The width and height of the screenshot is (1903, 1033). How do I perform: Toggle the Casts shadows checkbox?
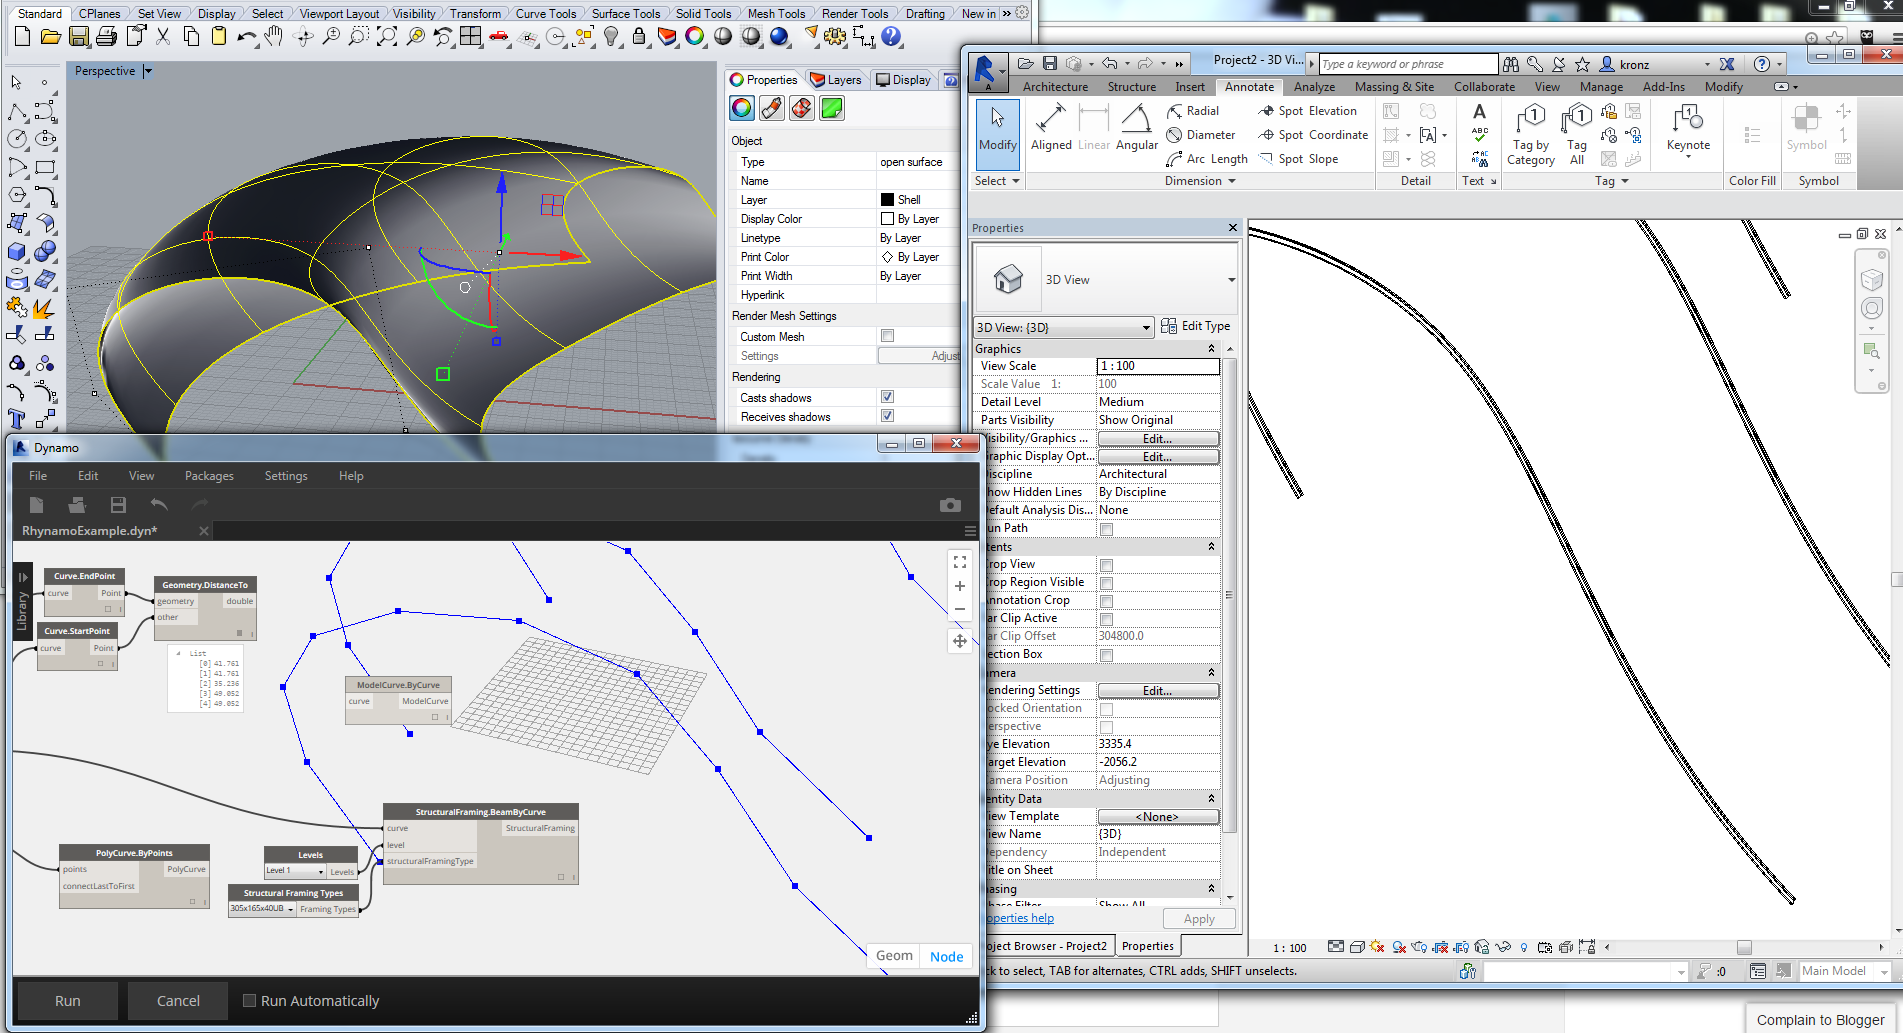[x=887, y=398]
